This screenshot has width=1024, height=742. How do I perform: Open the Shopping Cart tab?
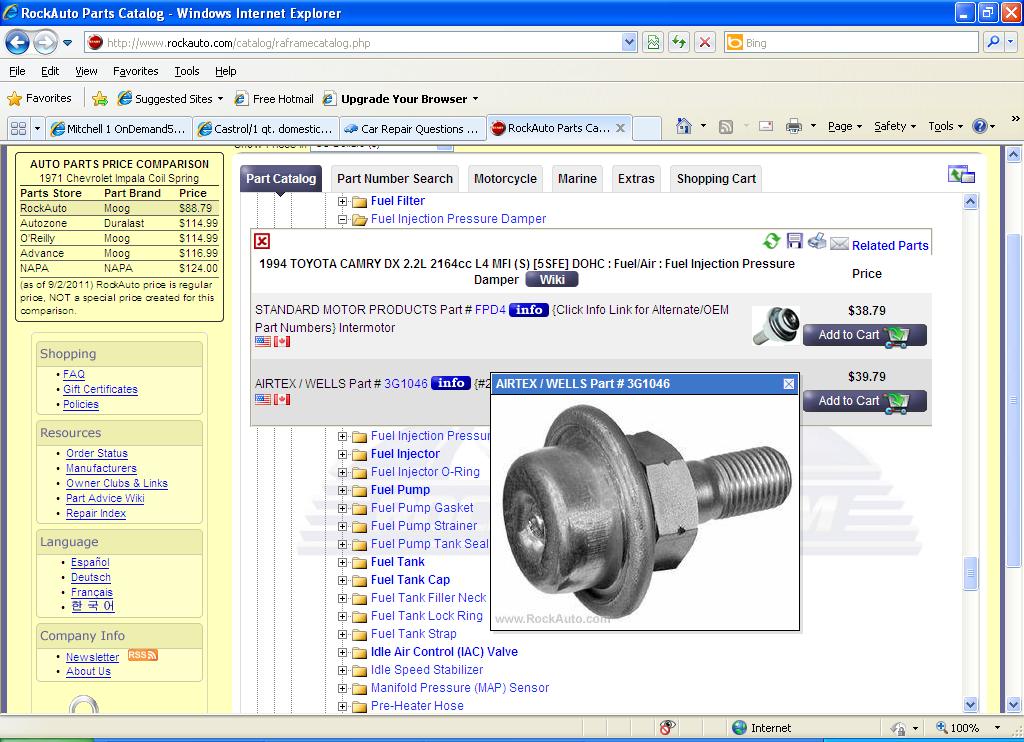pyautogui.click(x=716, y=179)
